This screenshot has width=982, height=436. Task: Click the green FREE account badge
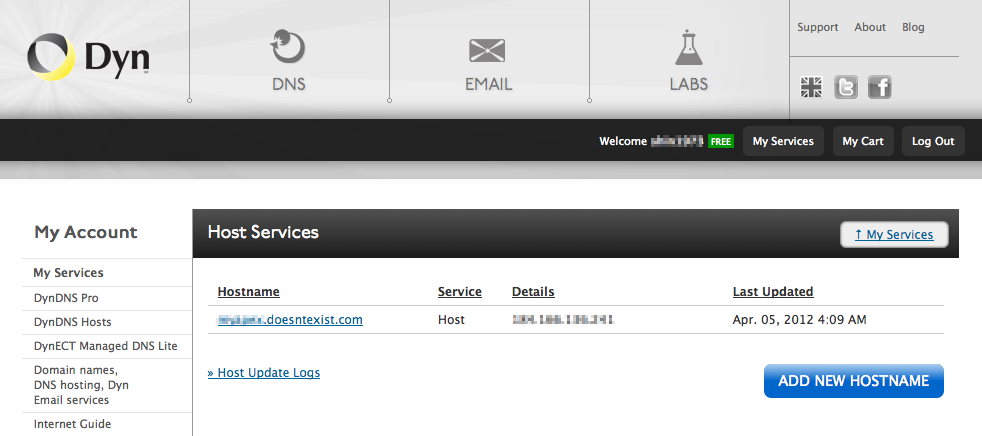(721, 142)
